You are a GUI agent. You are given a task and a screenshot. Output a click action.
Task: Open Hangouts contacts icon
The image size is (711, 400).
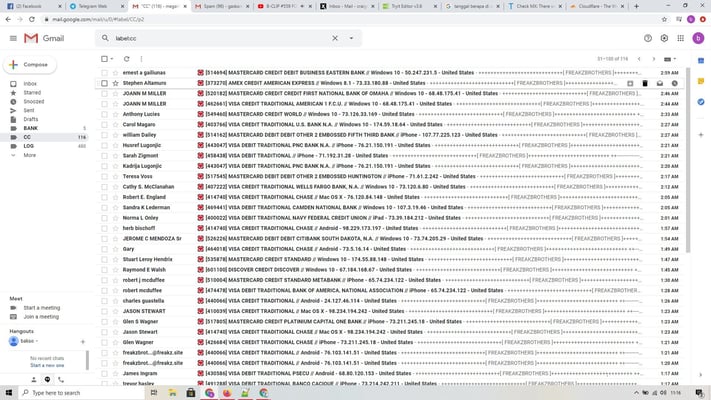coord(34,380)
